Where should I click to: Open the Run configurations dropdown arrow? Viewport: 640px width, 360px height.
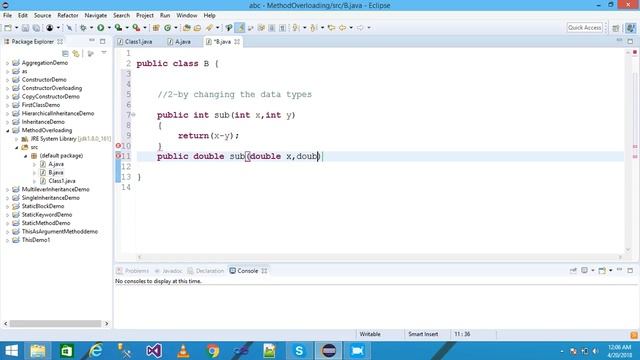pos(109,28)
